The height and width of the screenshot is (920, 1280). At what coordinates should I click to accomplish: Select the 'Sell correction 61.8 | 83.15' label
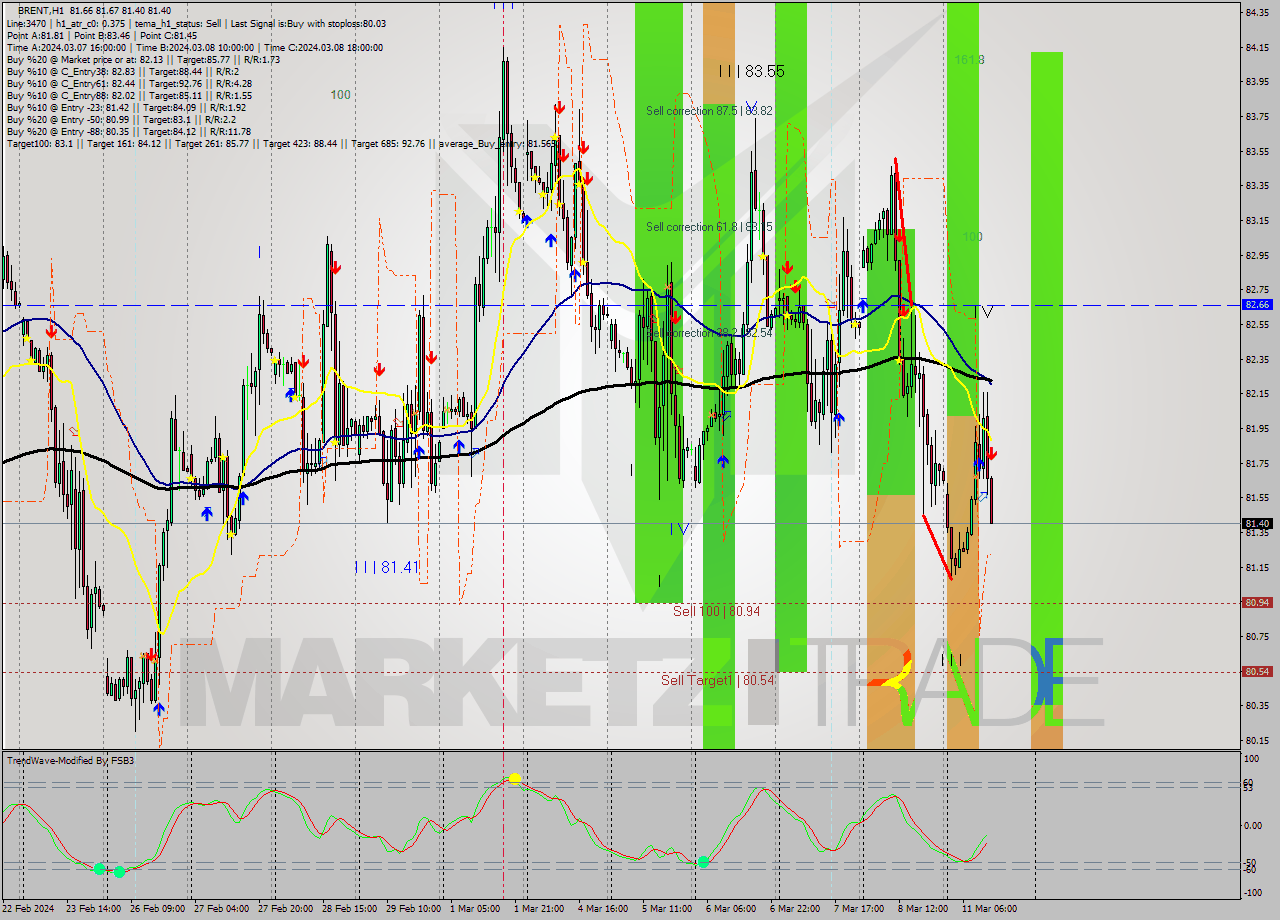coord(709,227)
